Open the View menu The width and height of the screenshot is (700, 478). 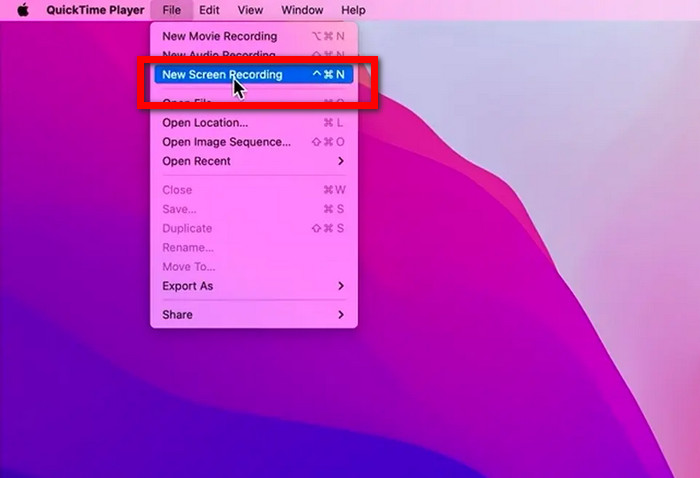(250, 10)
